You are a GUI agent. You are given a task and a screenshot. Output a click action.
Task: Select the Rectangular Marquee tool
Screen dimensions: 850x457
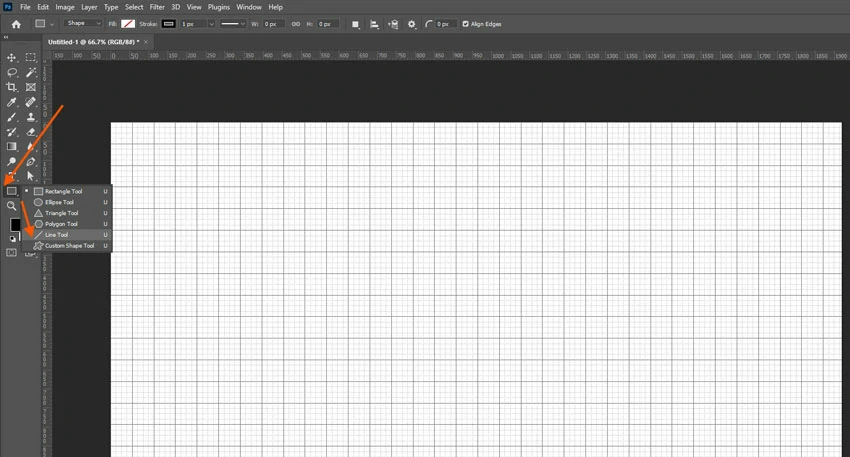click(x=31, y=58)
